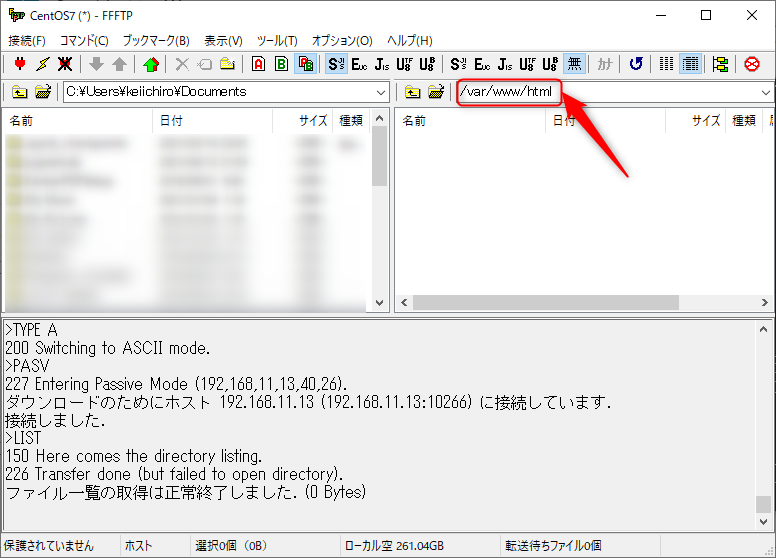The height and width of the screenshot is (558, 776).
Task: Go up one folder on local pane
Action: tap(19, 92)
